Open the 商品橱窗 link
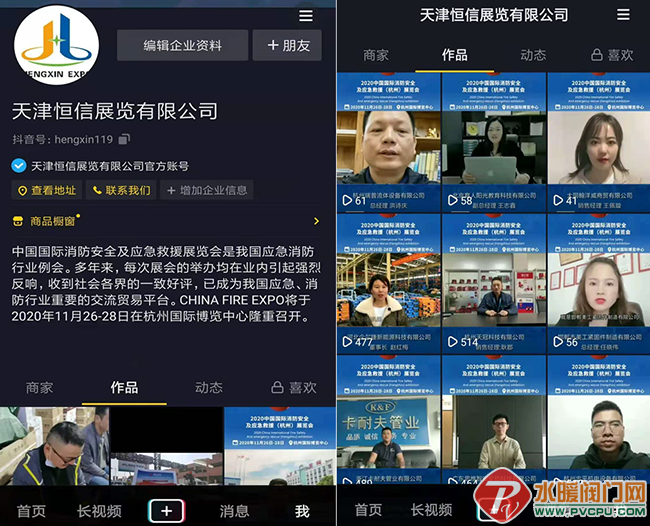Image resolution: width=650 pixels, height=526 pixels. coord(52,221)
